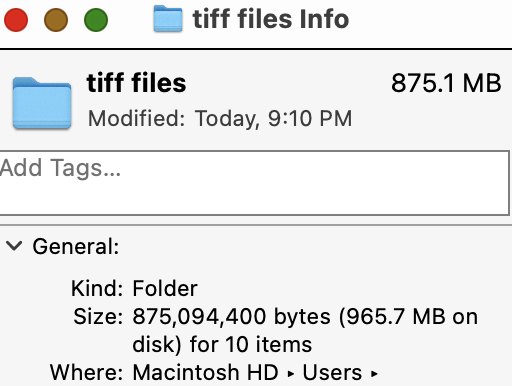512x386 pixels.
Task: Click the General: section header label
Action: coord(76,247)
